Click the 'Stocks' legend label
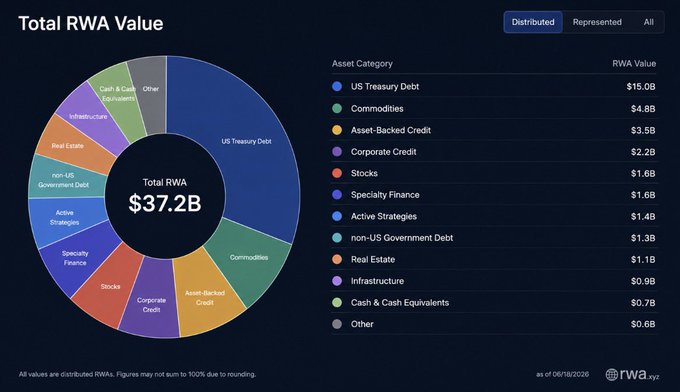The width and height of the screenshot is (680, 392). click(x=364, y=173)
